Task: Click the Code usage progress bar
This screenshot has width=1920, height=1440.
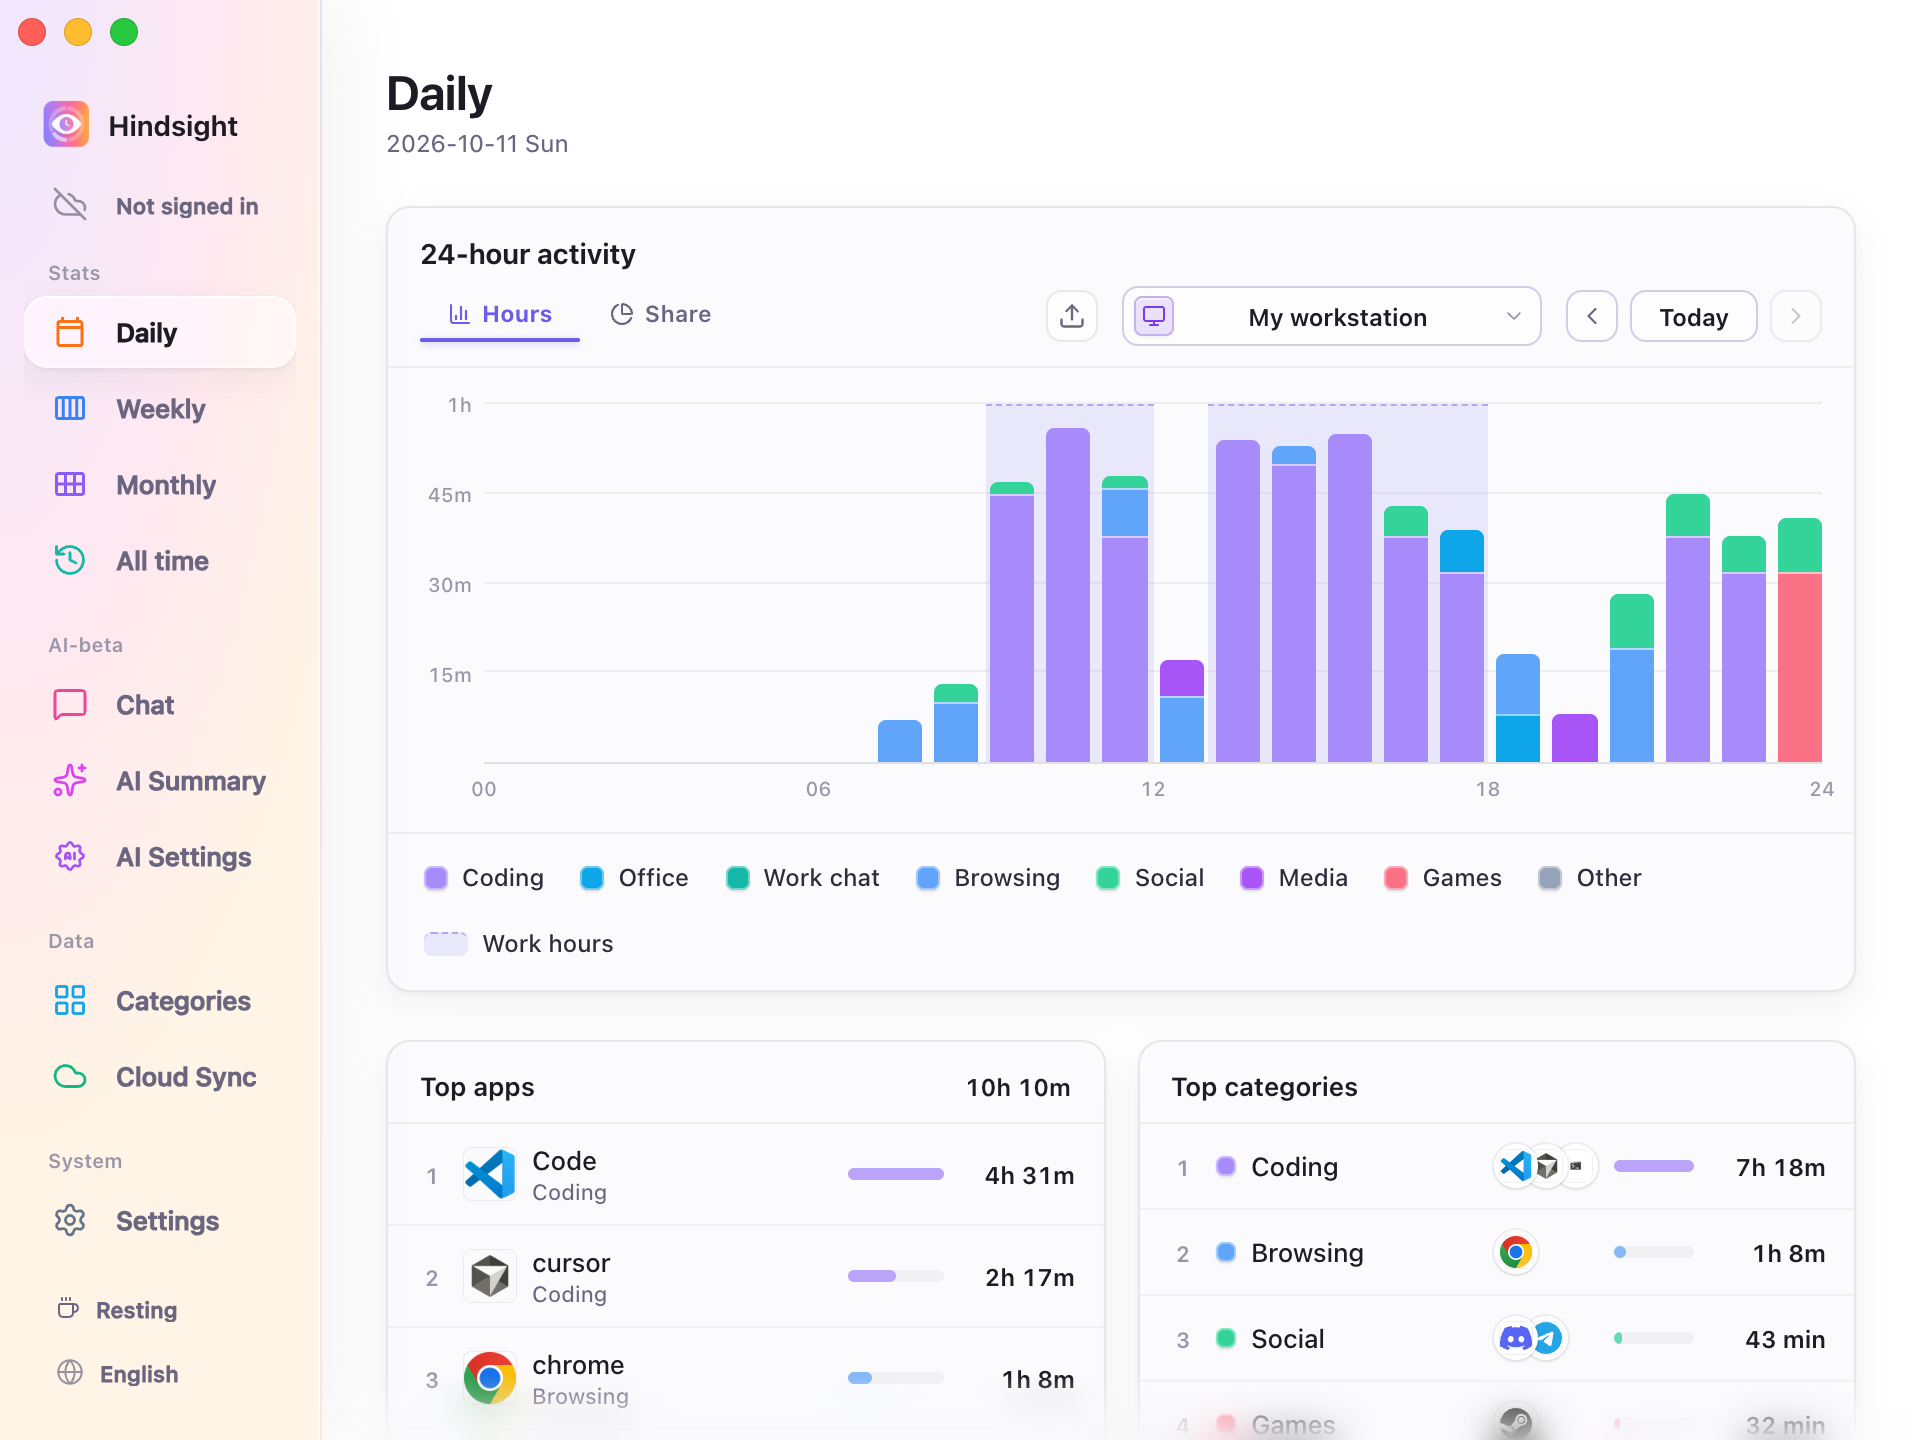Action: click(896, 1174)
